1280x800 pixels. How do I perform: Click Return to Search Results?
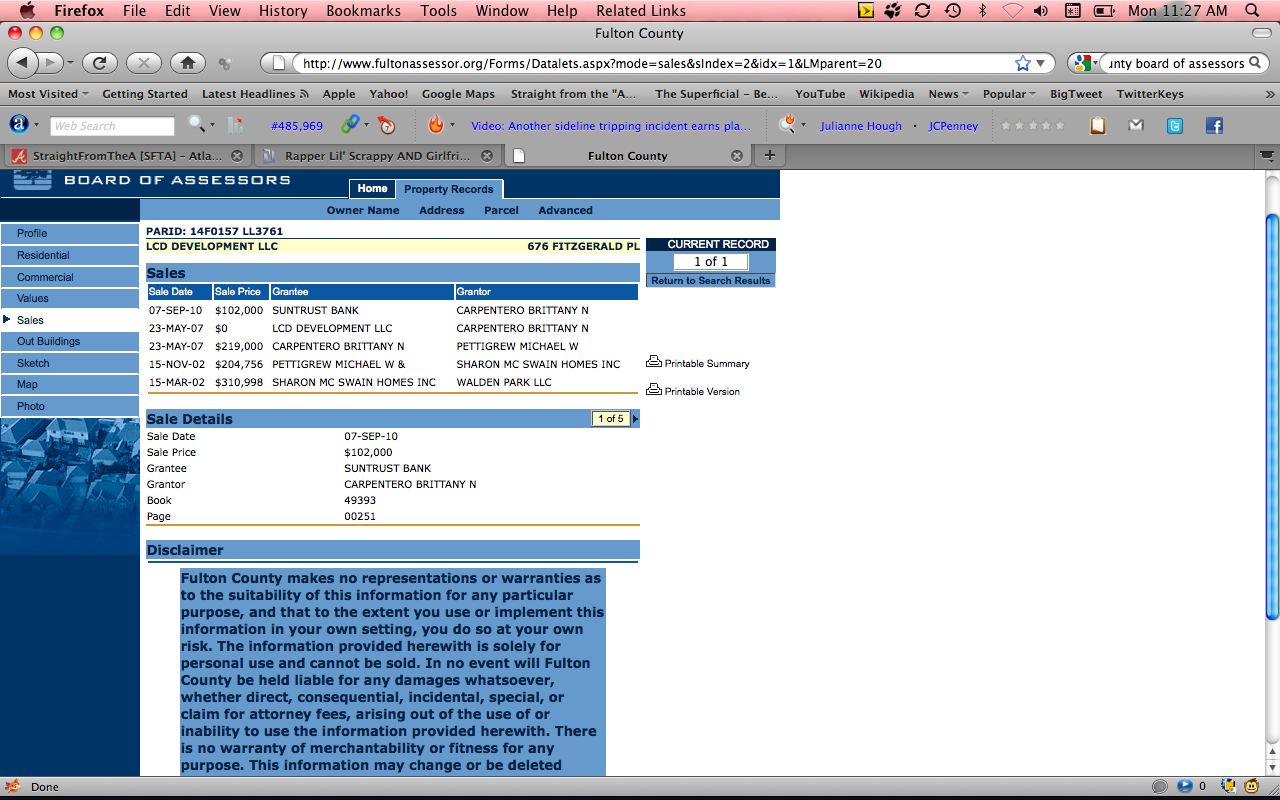(710, 281)
